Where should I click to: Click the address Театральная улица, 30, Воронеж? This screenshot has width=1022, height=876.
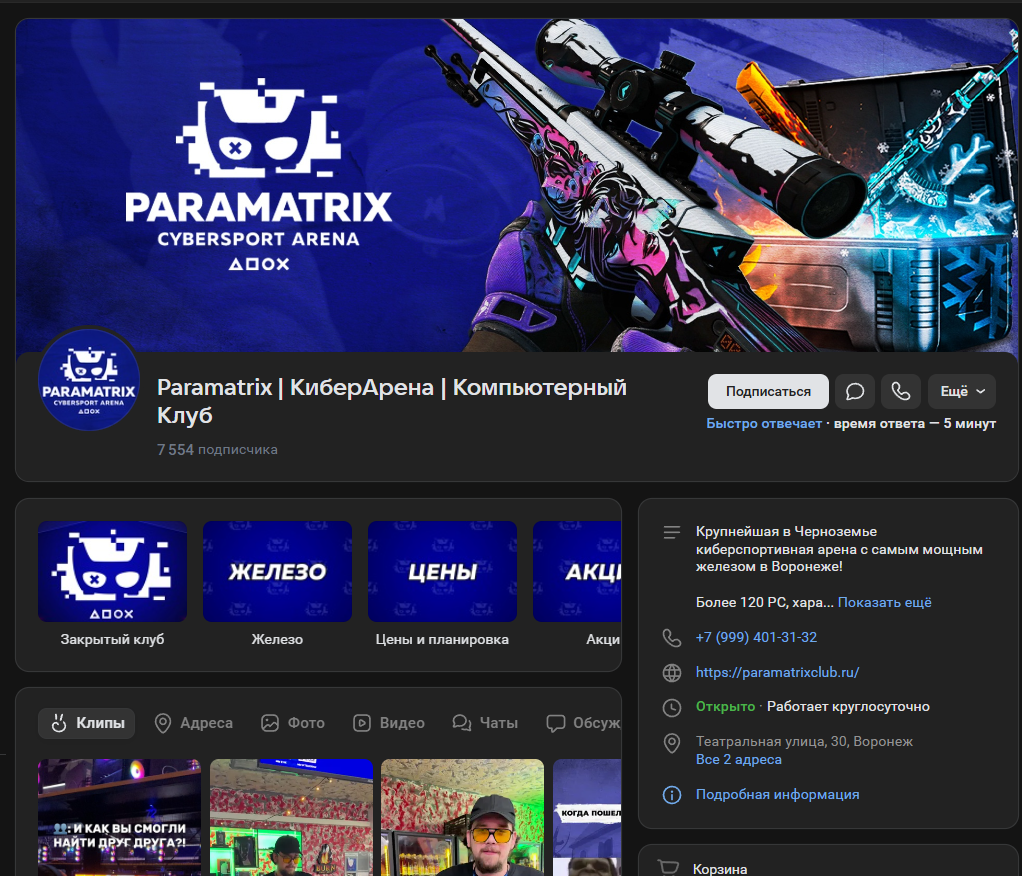[x=804, y=741]
